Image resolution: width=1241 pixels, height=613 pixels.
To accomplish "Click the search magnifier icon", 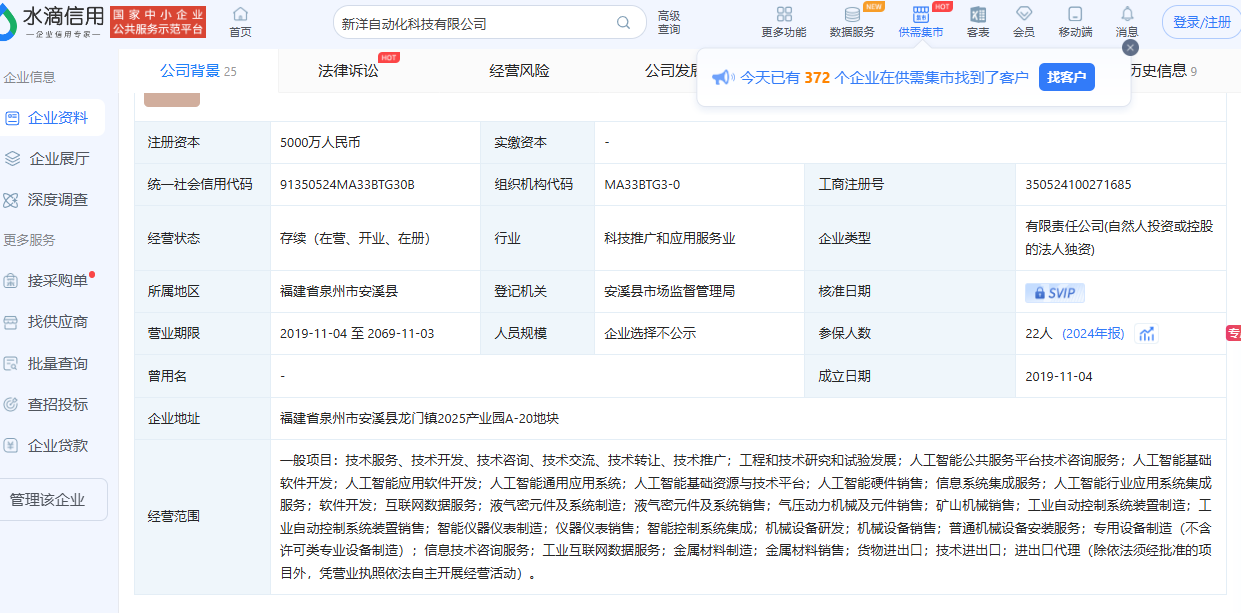I will coord(623,22).
